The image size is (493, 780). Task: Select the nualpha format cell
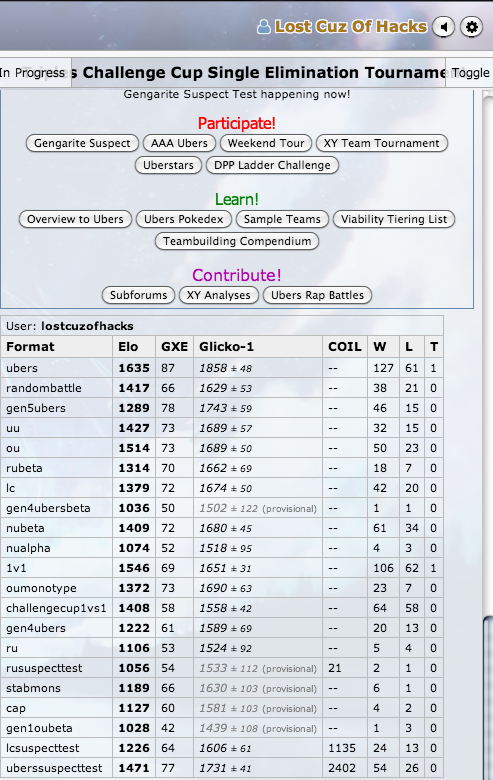[x=57, y=548]
